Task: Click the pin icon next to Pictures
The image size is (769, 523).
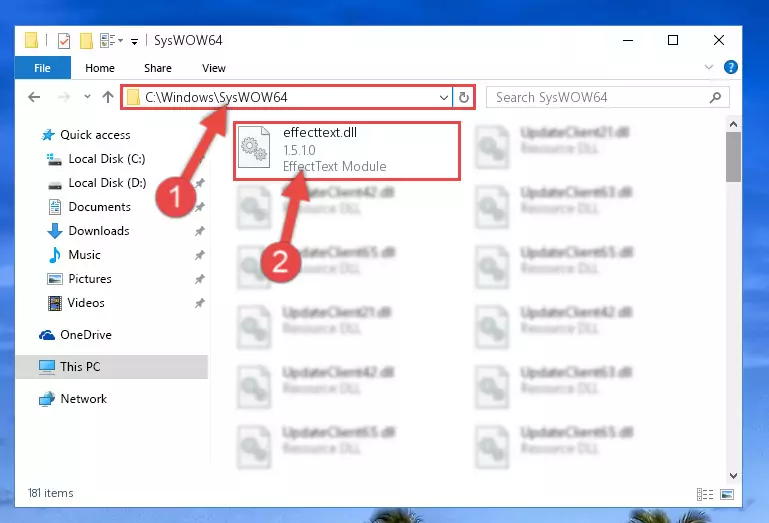Action: click(199, 279)
